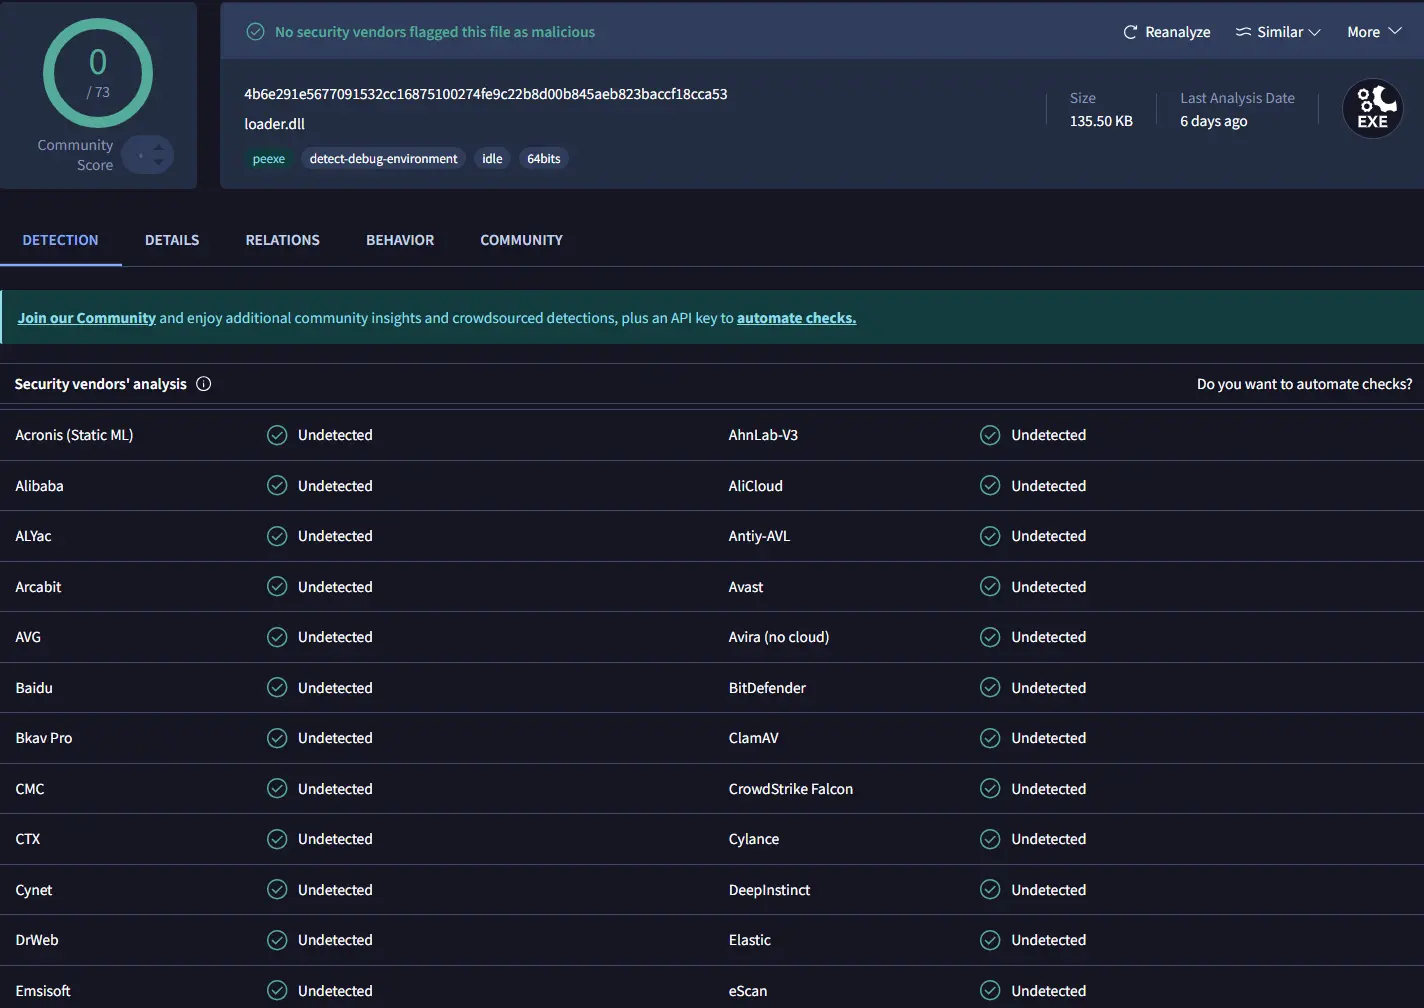Click the check icon for CTX
The height and width of the screenshot is (1008, 1424).
coord(277,839)
